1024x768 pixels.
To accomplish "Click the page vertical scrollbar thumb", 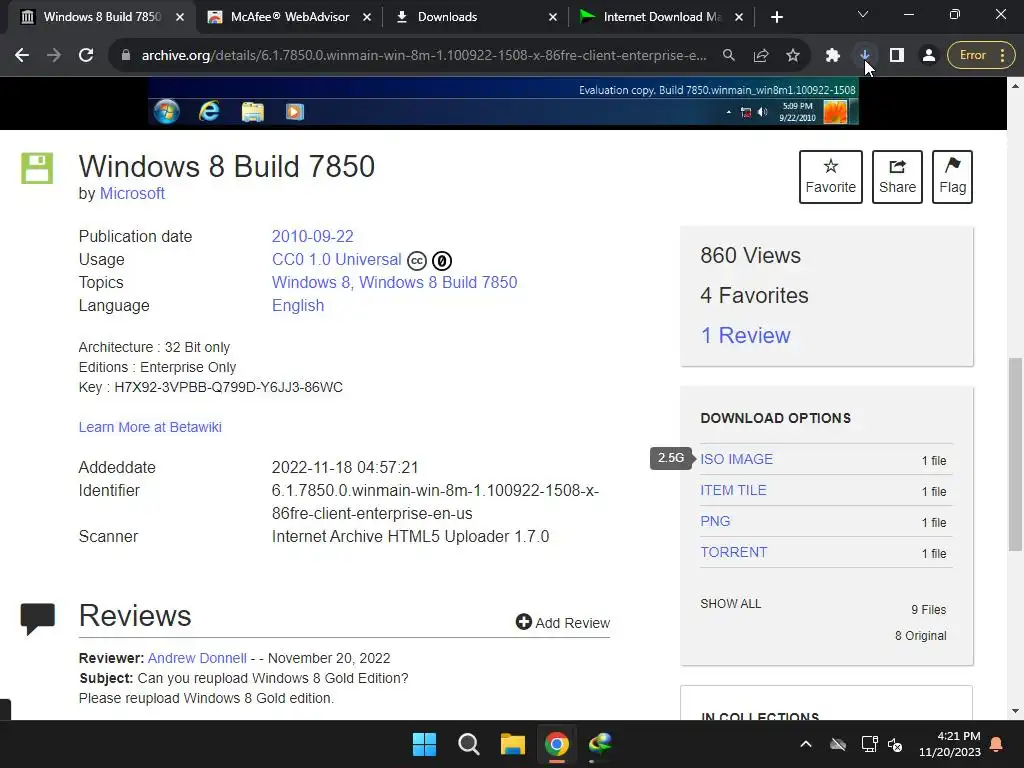I will pos(1015,454).
